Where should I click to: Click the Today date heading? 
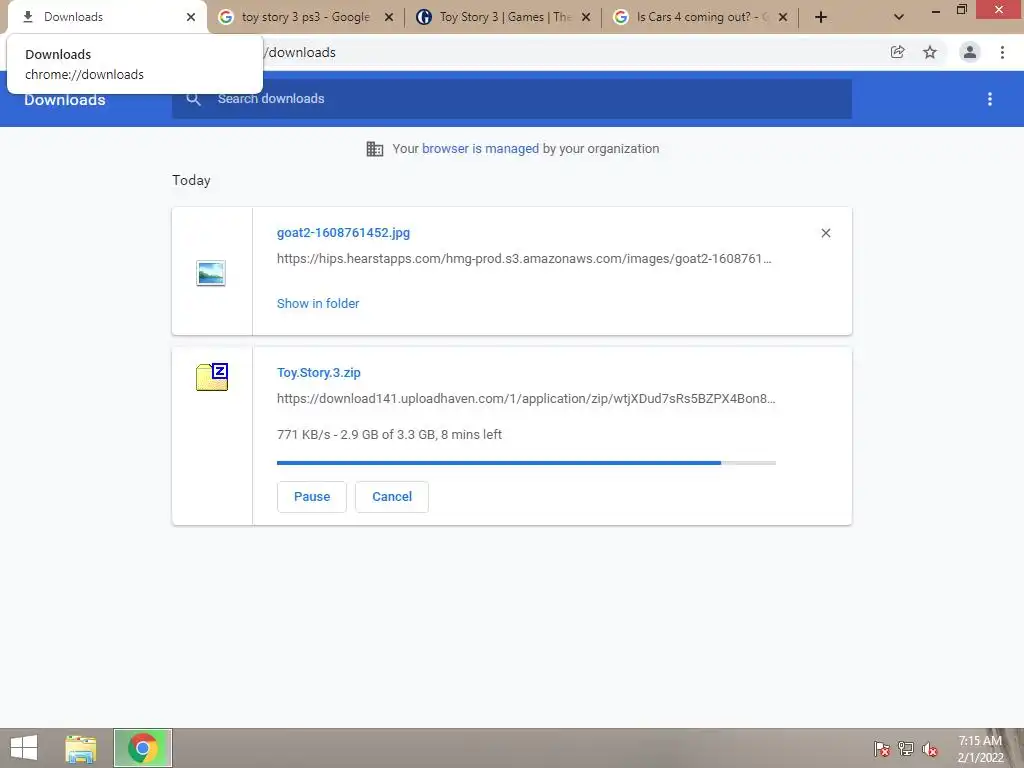point(191,180)
